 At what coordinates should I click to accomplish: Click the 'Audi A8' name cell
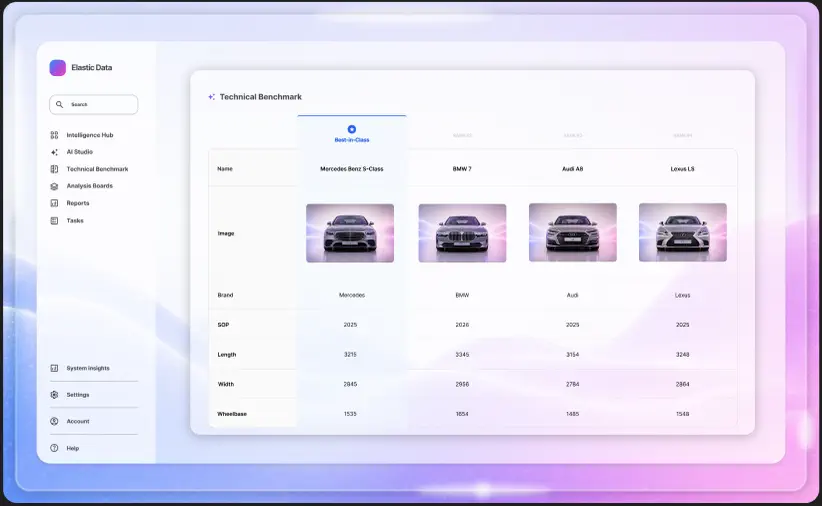572,169
